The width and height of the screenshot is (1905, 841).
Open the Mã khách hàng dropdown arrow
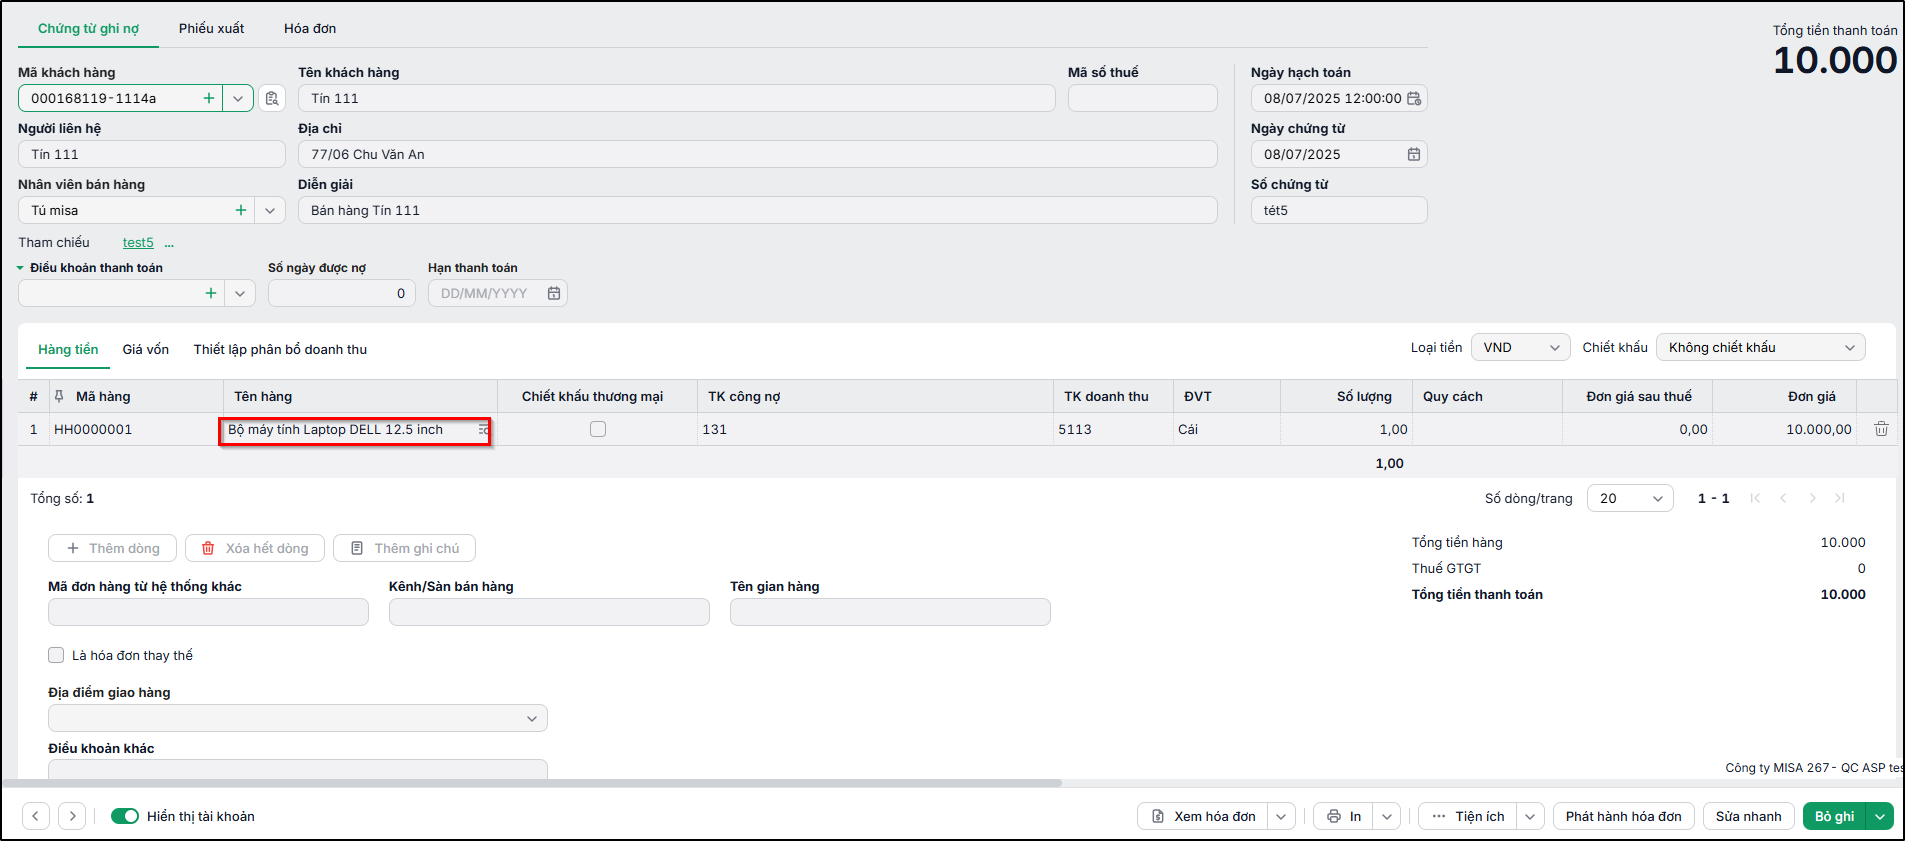(238, 98)
